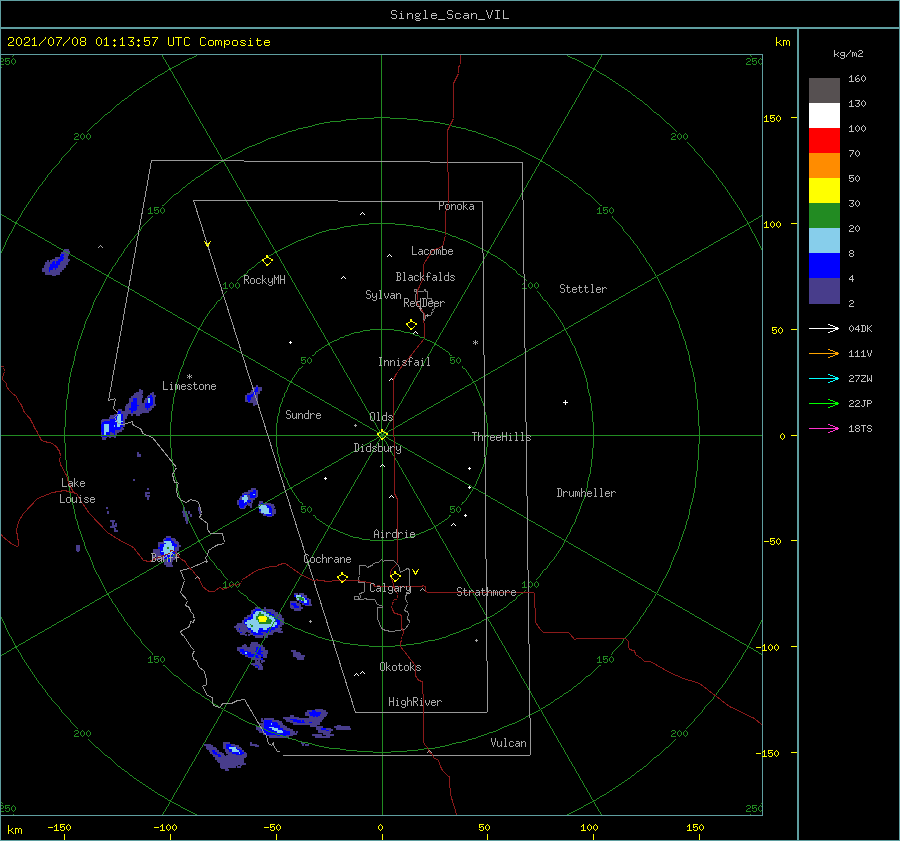Click the gray 130-160 color swatch
900x841 pixels.
(x=824, y=91)
